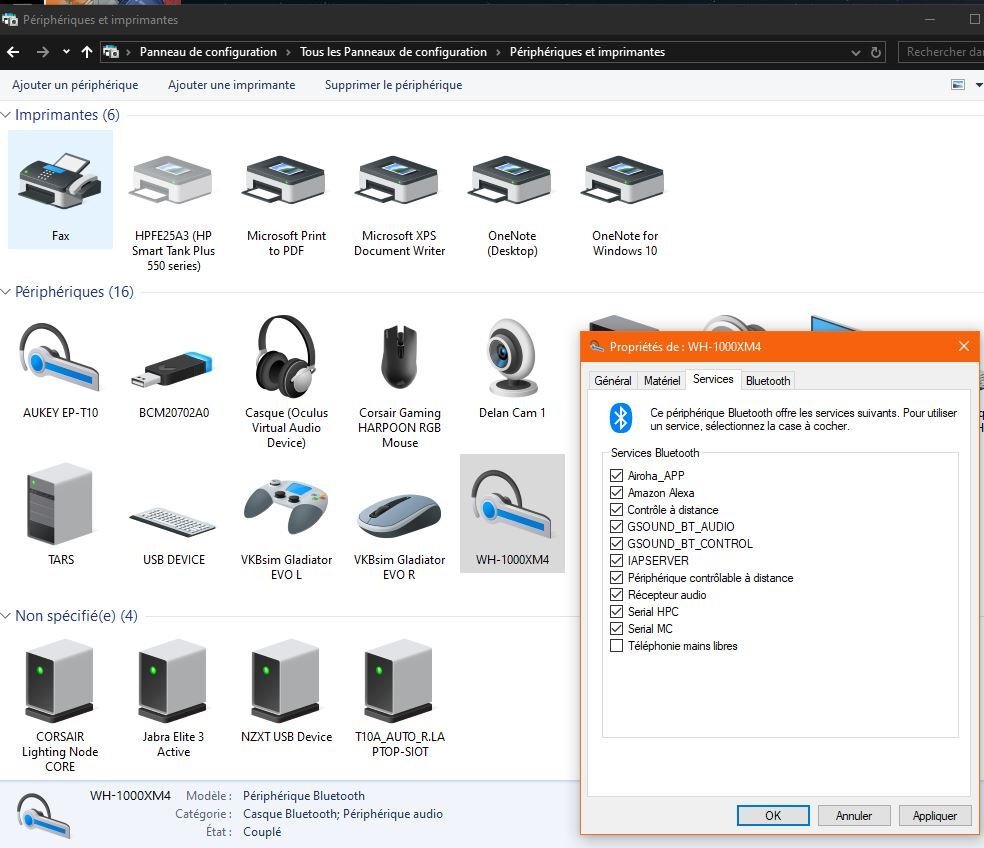Switch to the Matériel tab

(x=661, y=381)
